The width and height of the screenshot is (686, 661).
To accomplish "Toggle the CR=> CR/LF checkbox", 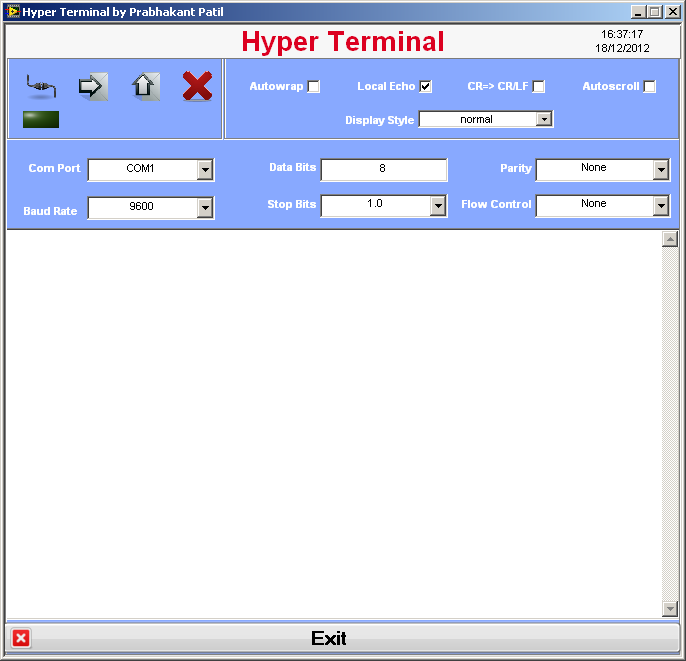I will (x=539, y=87).
